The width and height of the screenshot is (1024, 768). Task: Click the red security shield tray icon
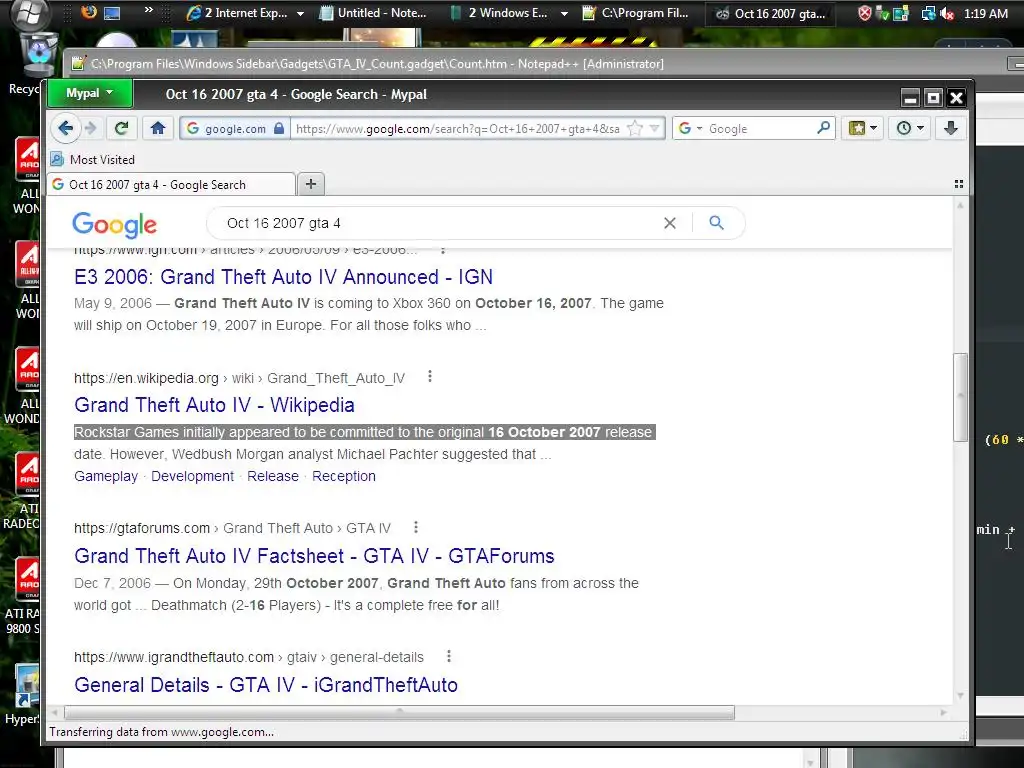(x=864, y=13)
